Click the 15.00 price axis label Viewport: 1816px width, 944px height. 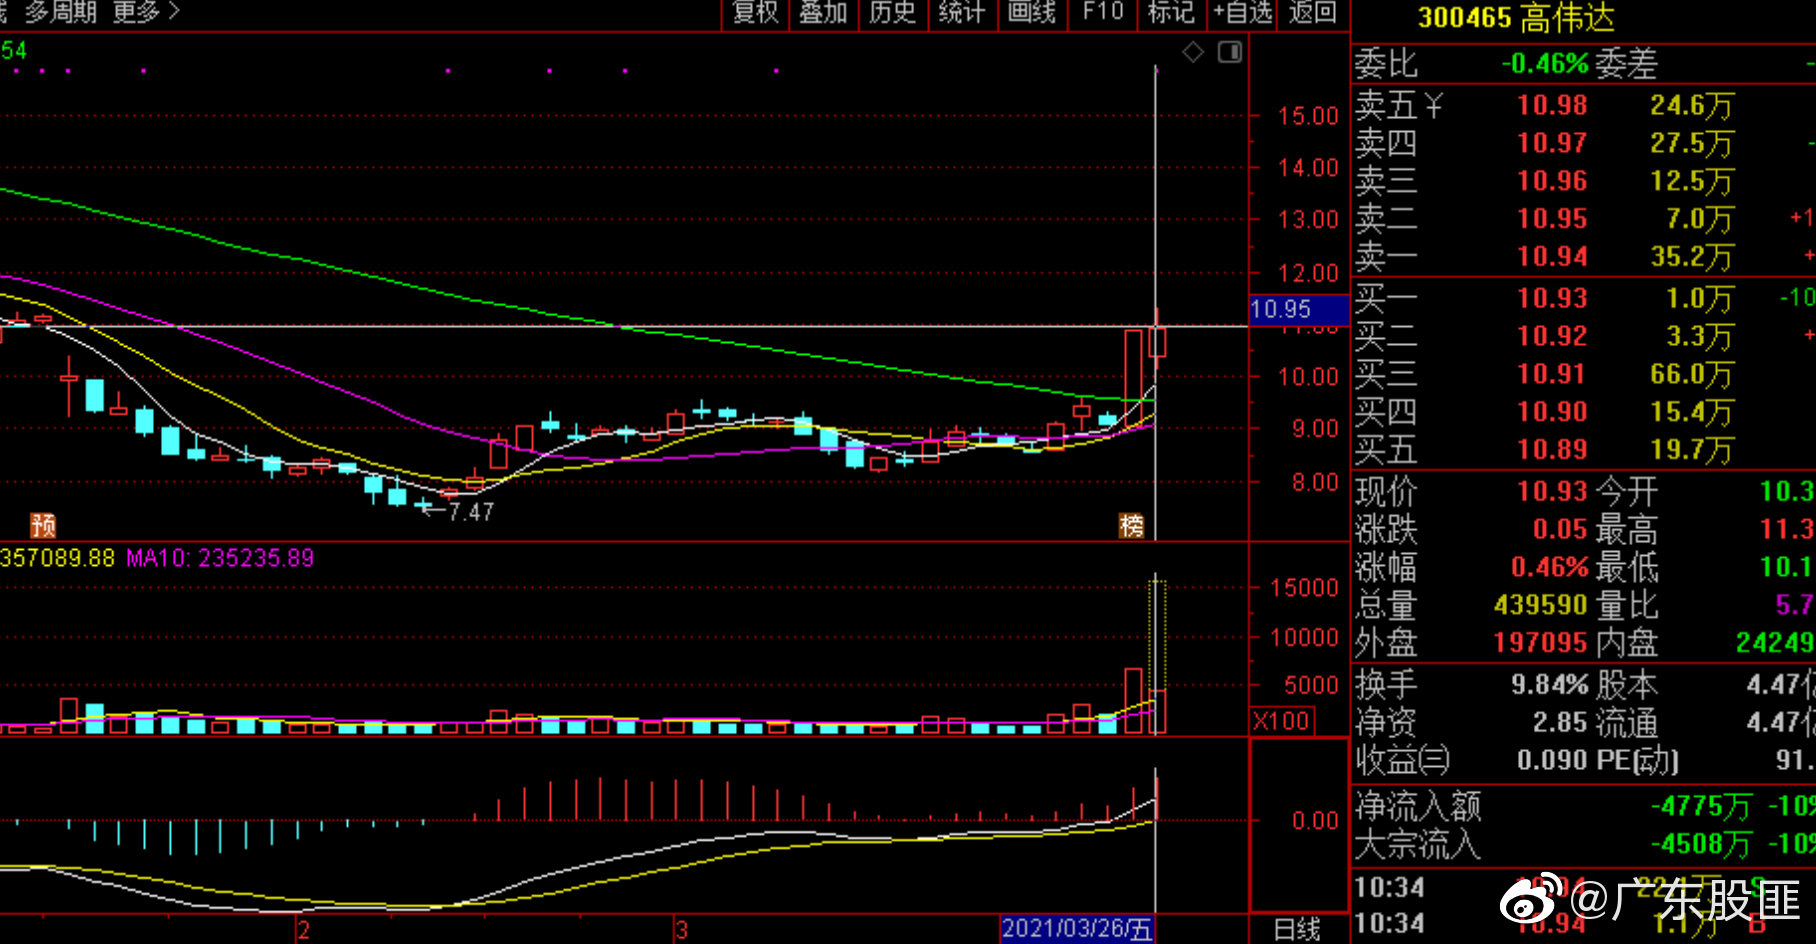(1308, 116)
